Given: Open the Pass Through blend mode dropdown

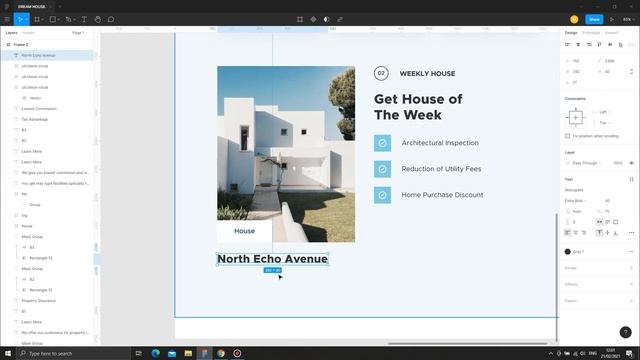Looking at the screenshot, I should (x=586, y=163).
